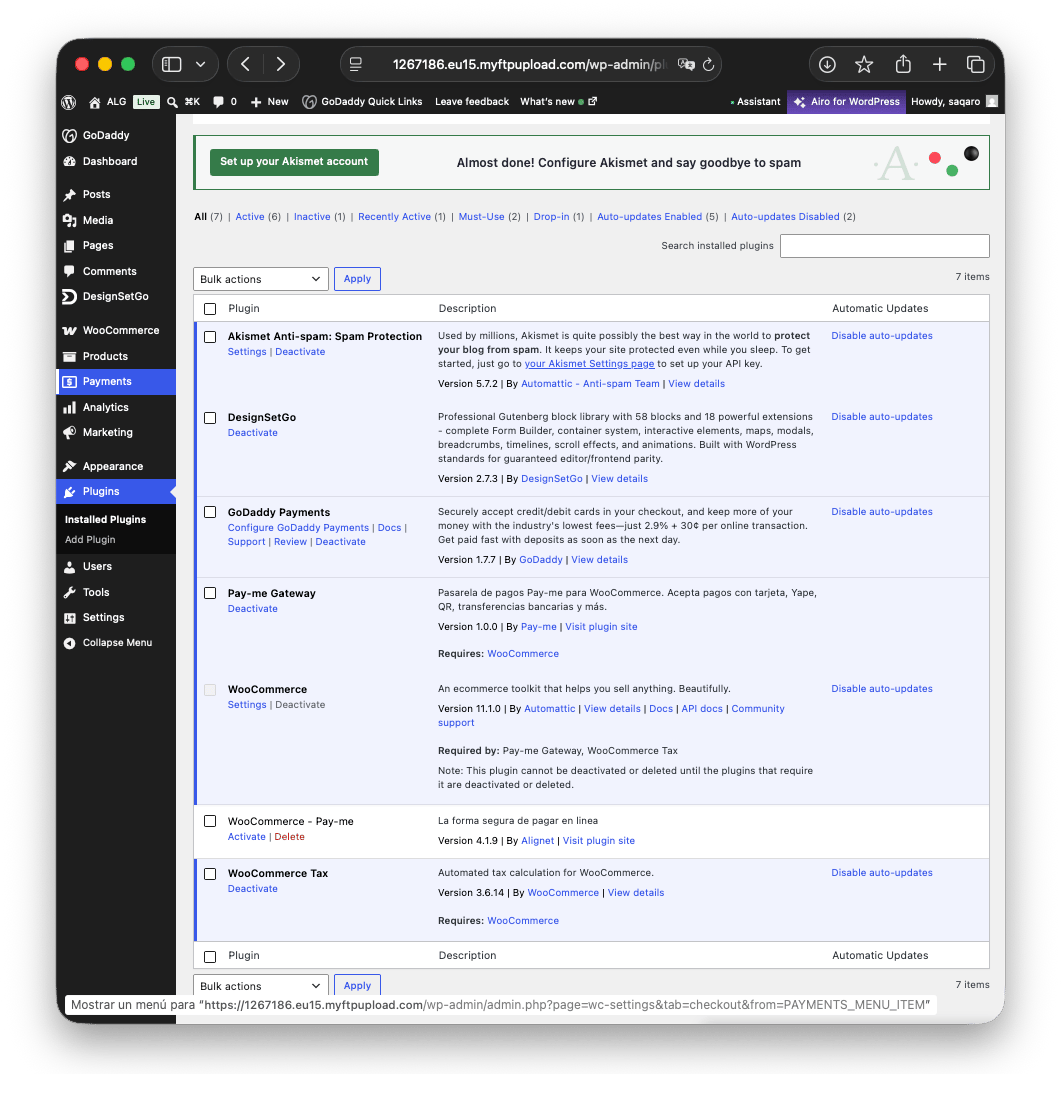Filter by Auto-updates Disabled

tap(785, 217)
